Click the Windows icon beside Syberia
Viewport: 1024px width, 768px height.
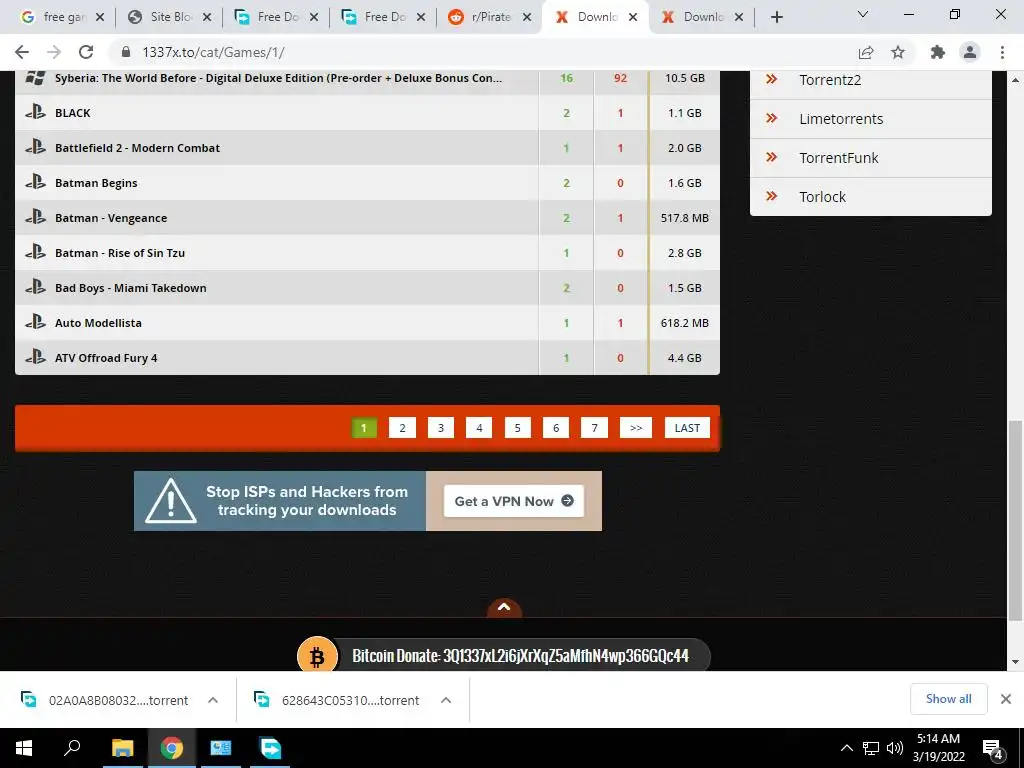(x=35, y=78)
